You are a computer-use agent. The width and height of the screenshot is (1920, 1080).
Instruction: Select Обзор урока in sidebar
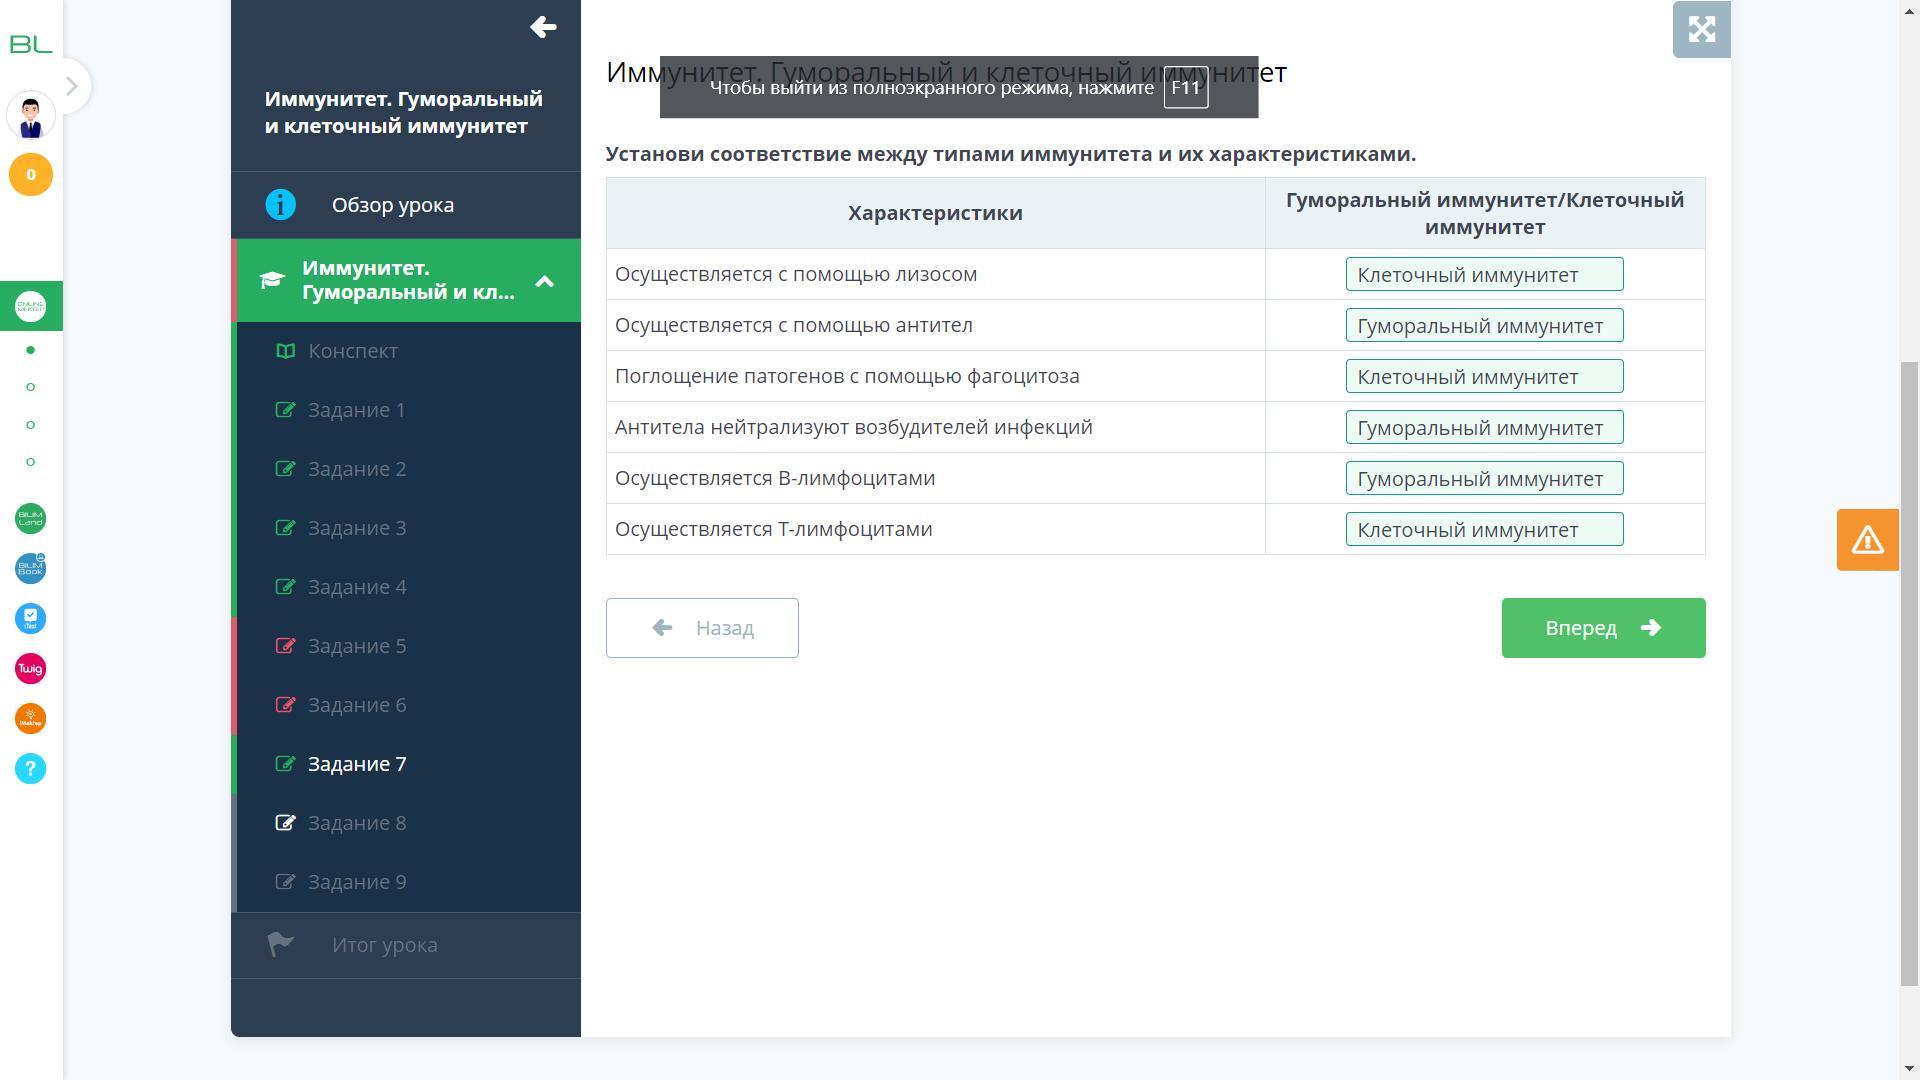click(392, 205)
